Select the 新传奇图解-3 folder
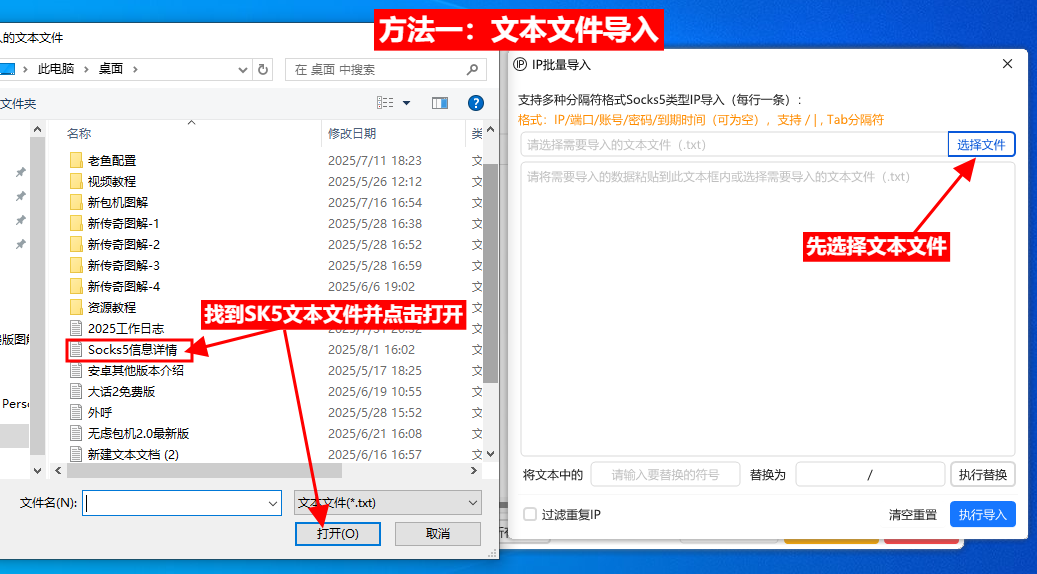 (123, 266)
